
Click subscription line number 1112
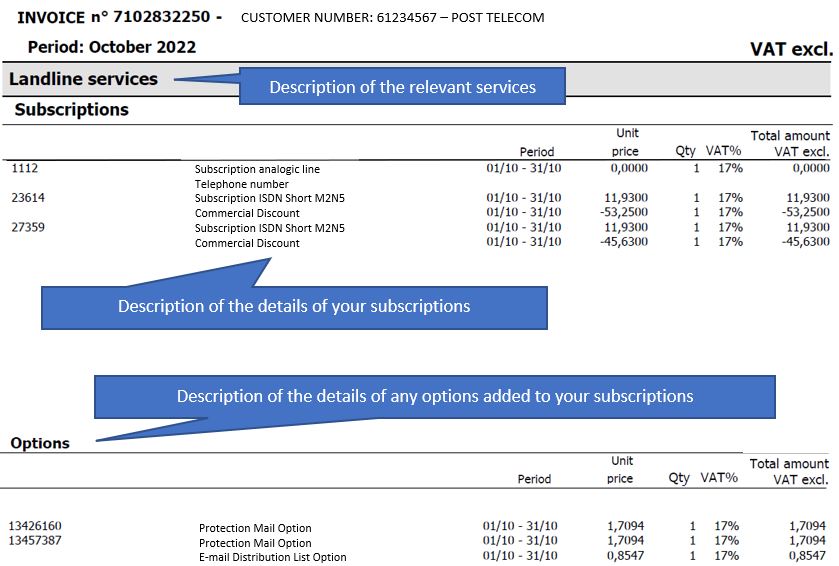[24, 169]
